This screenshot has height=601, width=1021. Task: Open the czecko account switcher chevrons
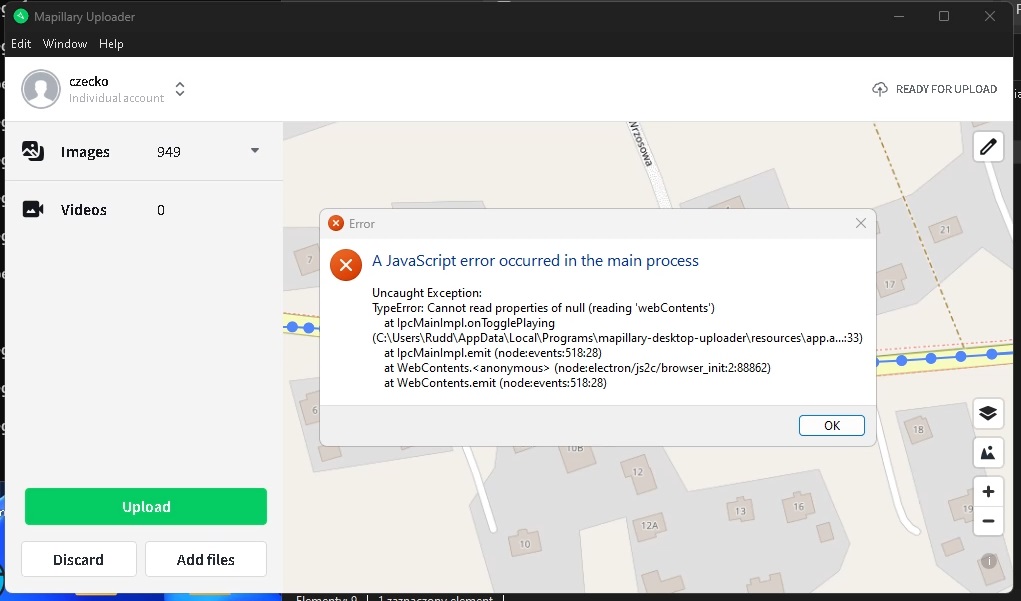click(x=180, y=89)
